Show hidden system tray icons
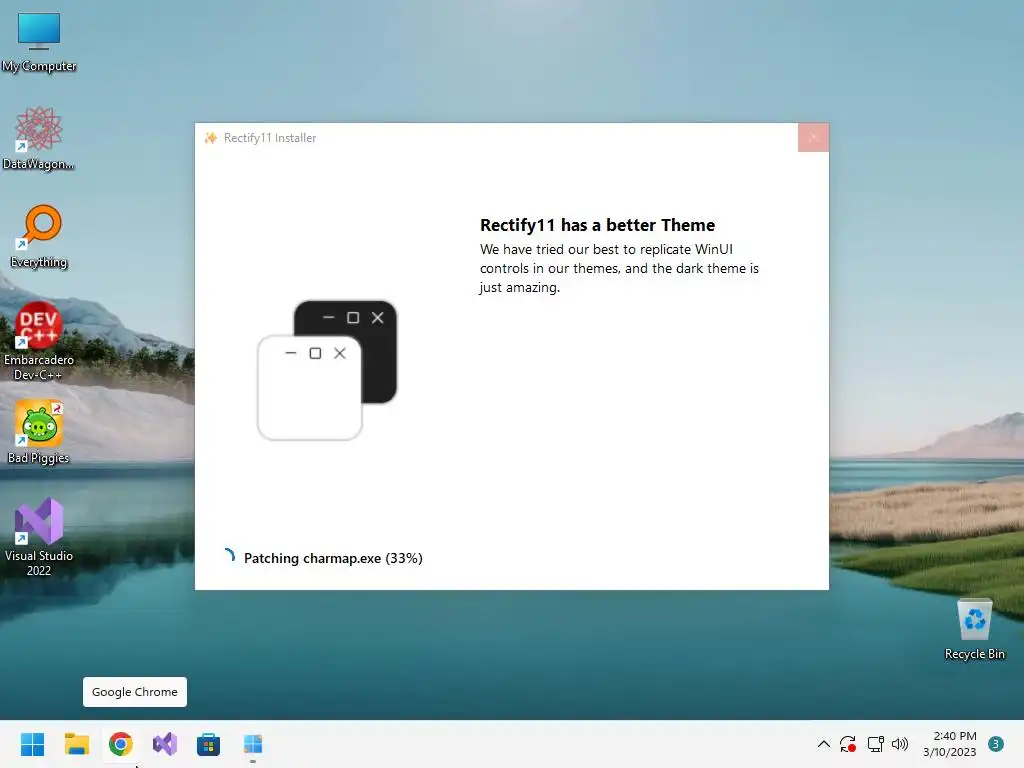1024x768 pixels. pos(824,744)
